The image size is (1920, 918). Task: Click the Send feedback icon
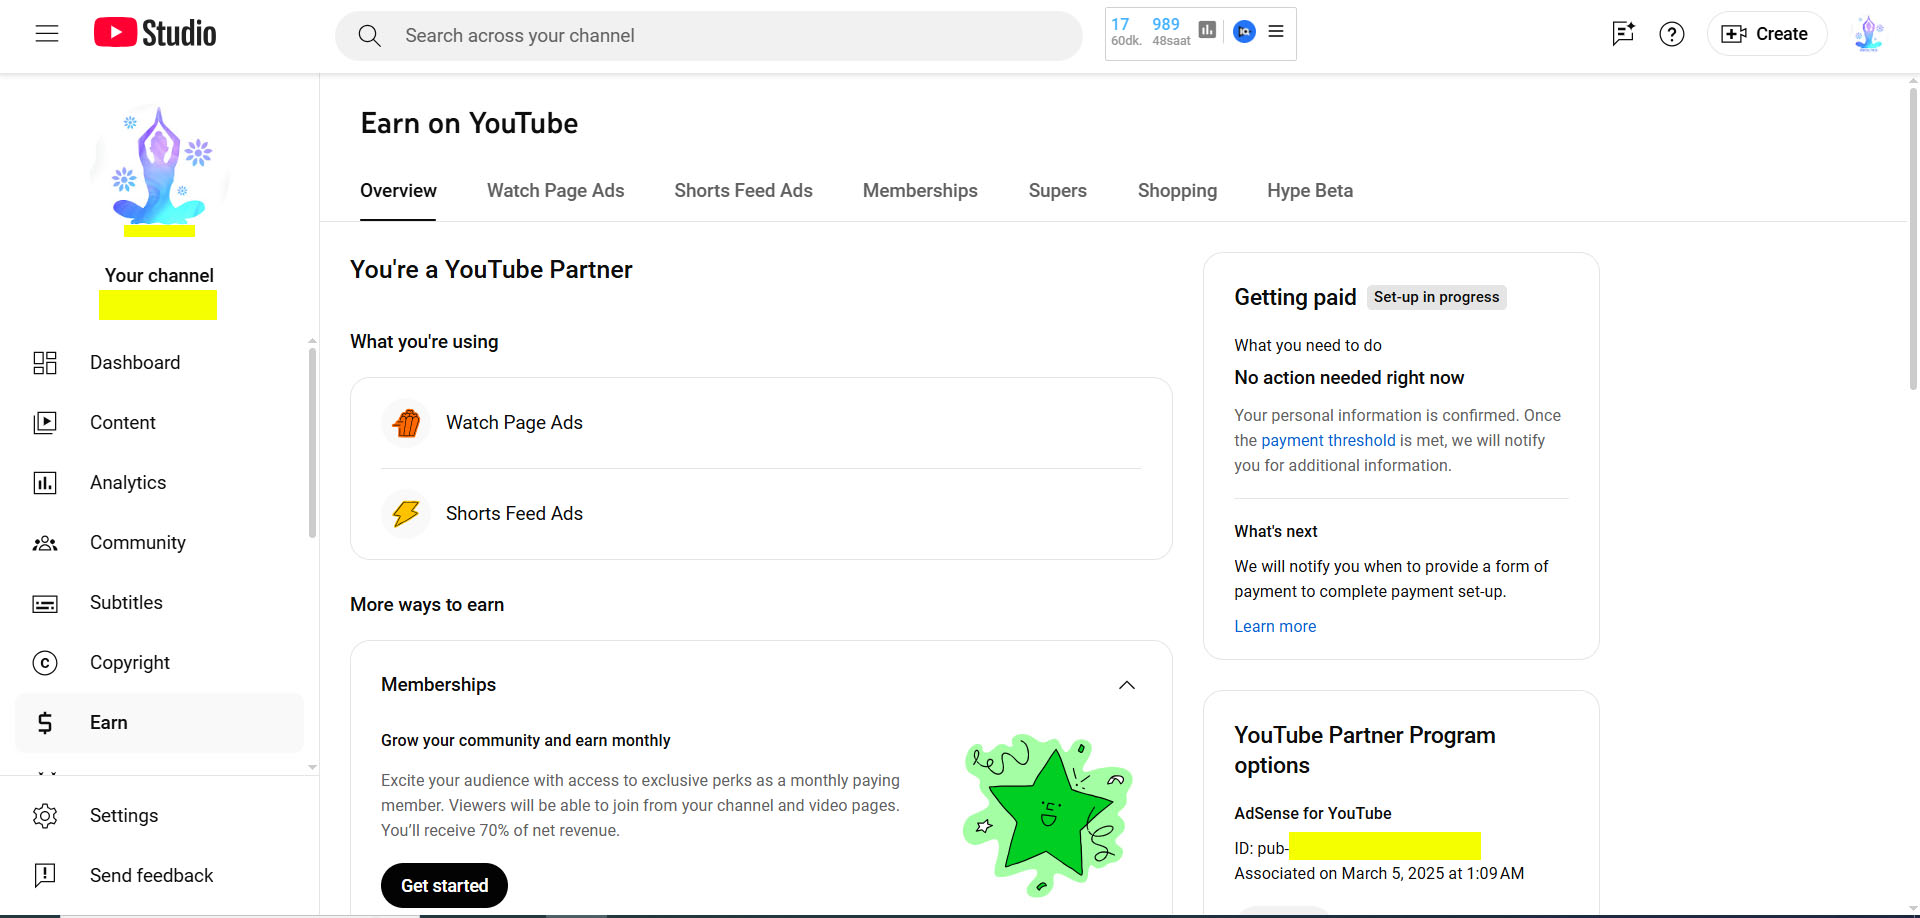pos(45,876)
